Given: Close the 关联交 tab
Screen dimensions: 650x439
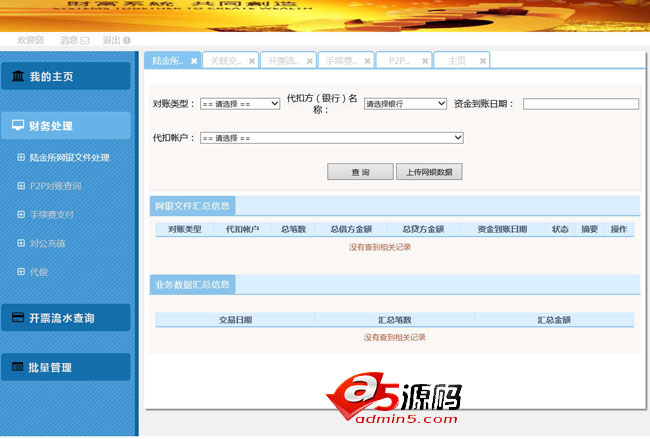Looking at the screenshot, I should coord(252,61).
